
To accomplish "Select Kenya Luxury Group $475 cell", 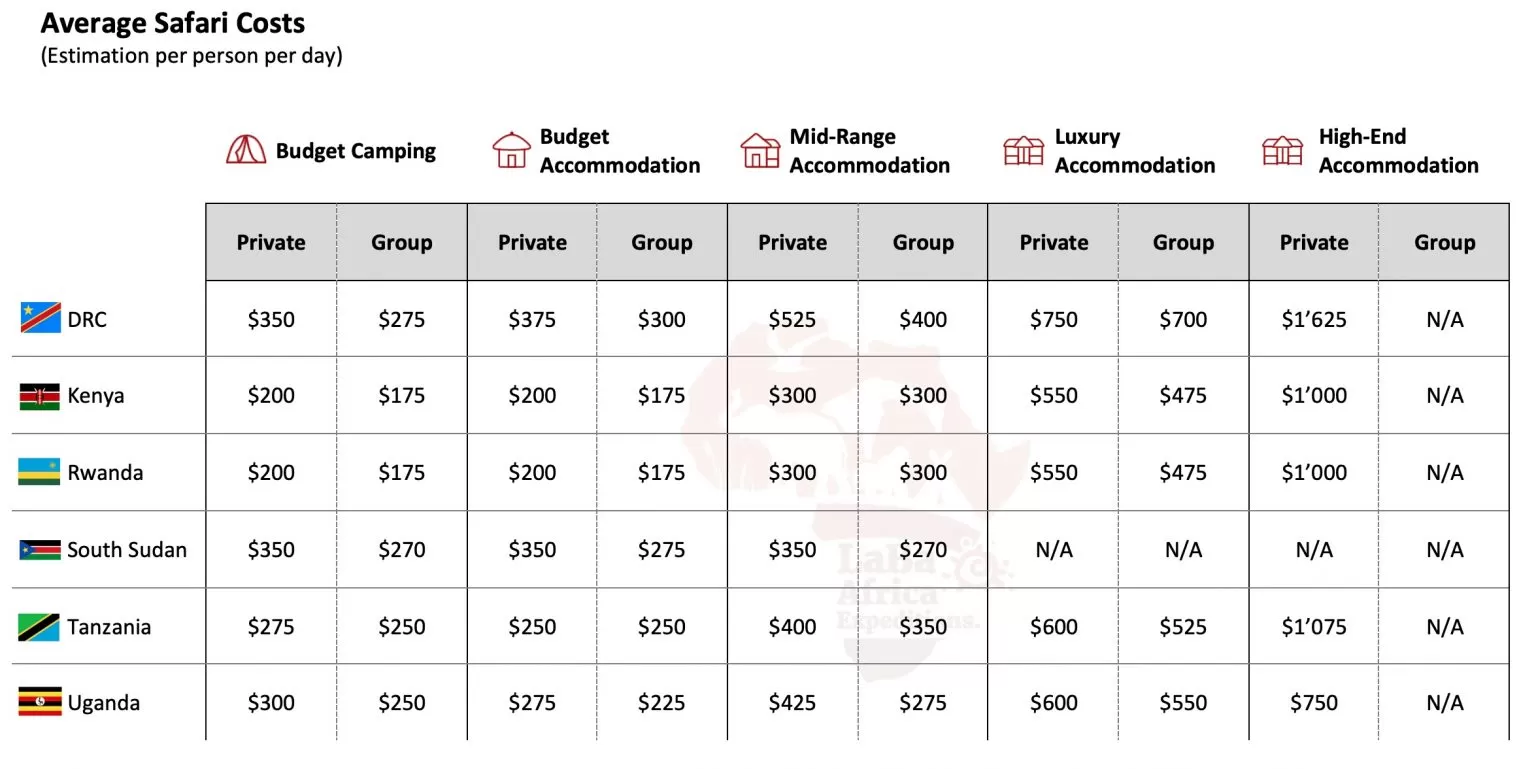I will 1183,396.
